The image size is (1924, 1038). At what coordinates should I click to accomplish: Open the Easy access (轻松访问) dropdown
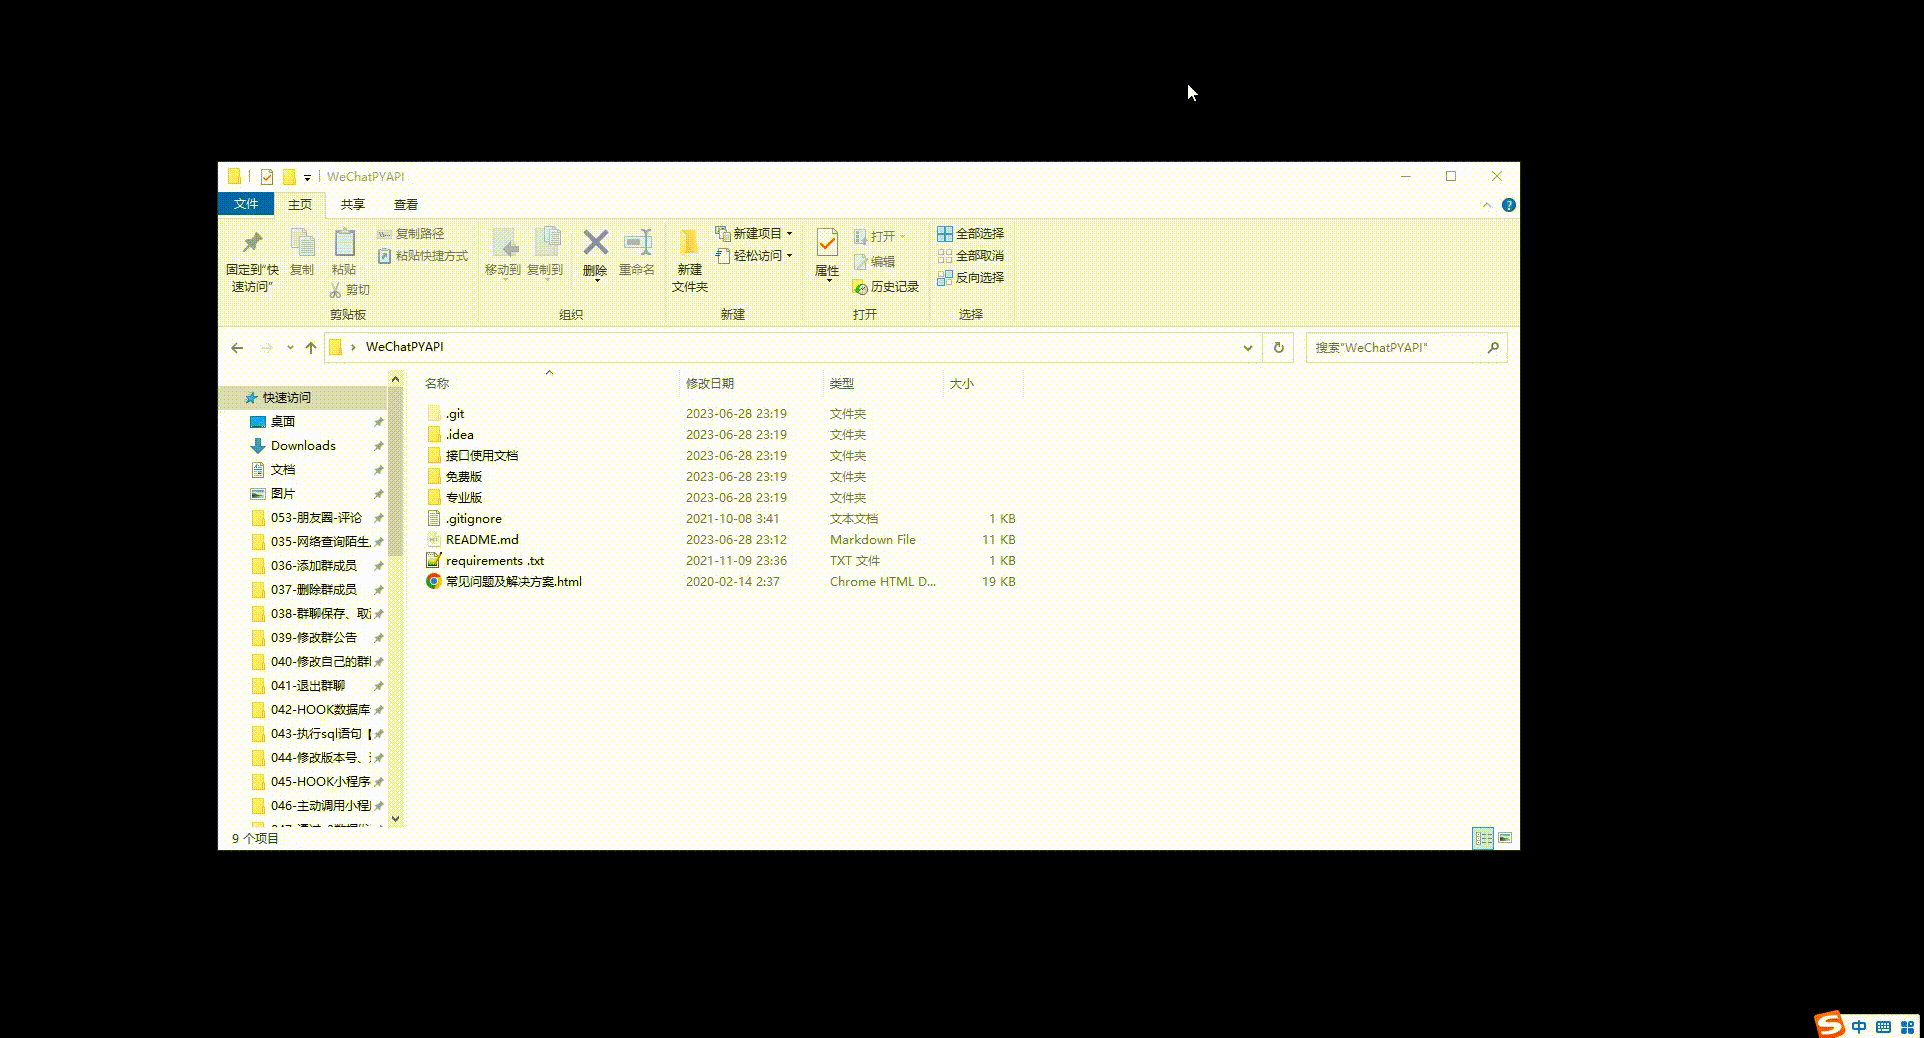754,256
